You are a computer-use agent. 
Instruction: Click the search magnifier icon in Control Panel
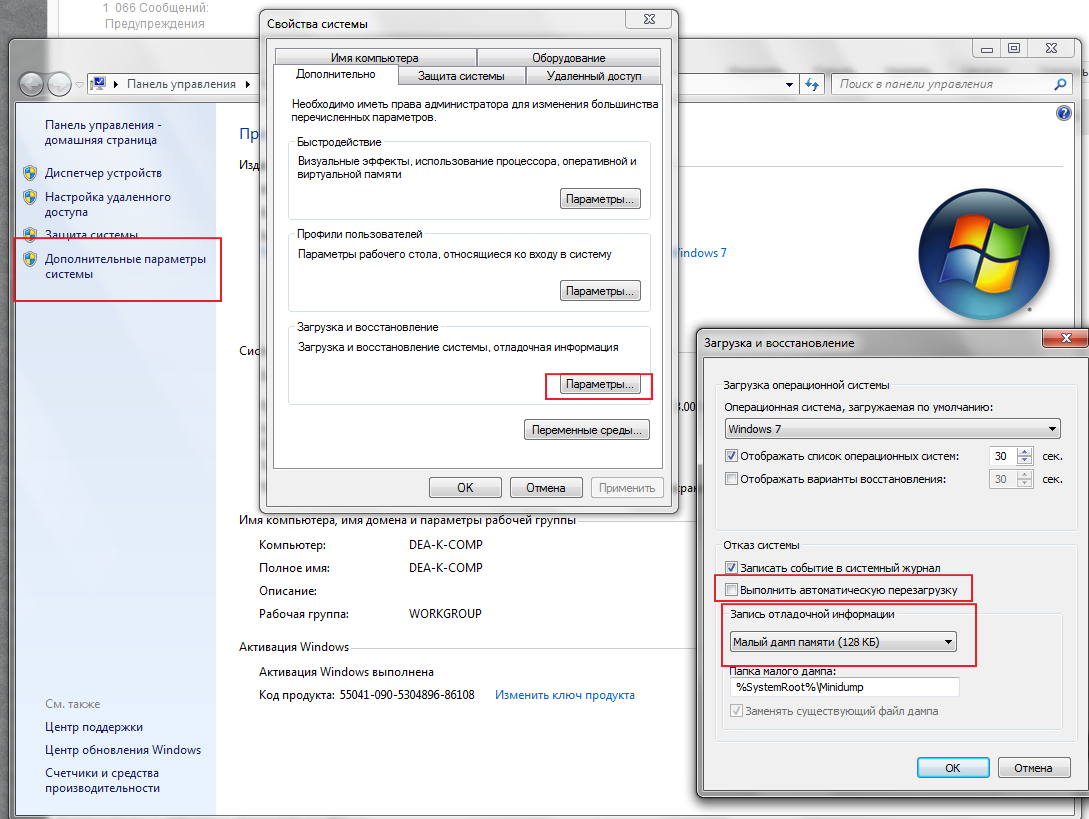coord(1060,84)
